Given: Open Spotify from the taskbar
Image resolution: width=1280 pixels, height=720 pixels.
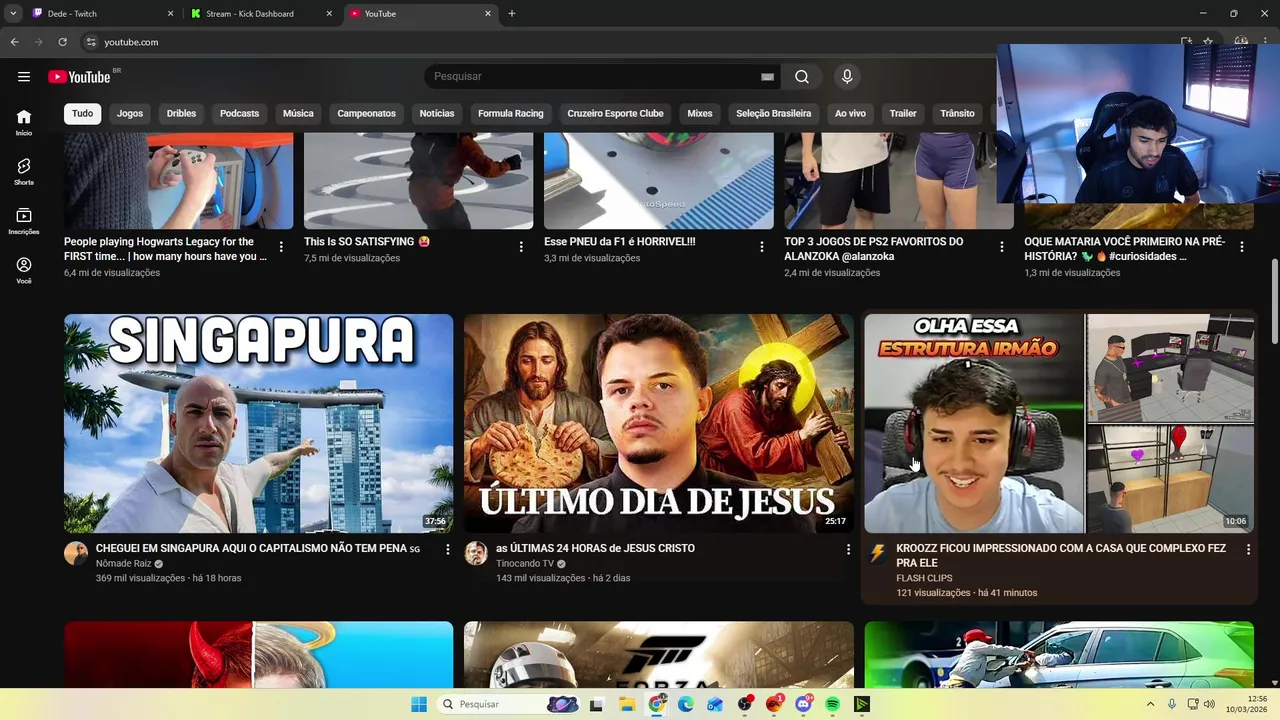Looking at the screenshot, I should click(x=833, y=704).
